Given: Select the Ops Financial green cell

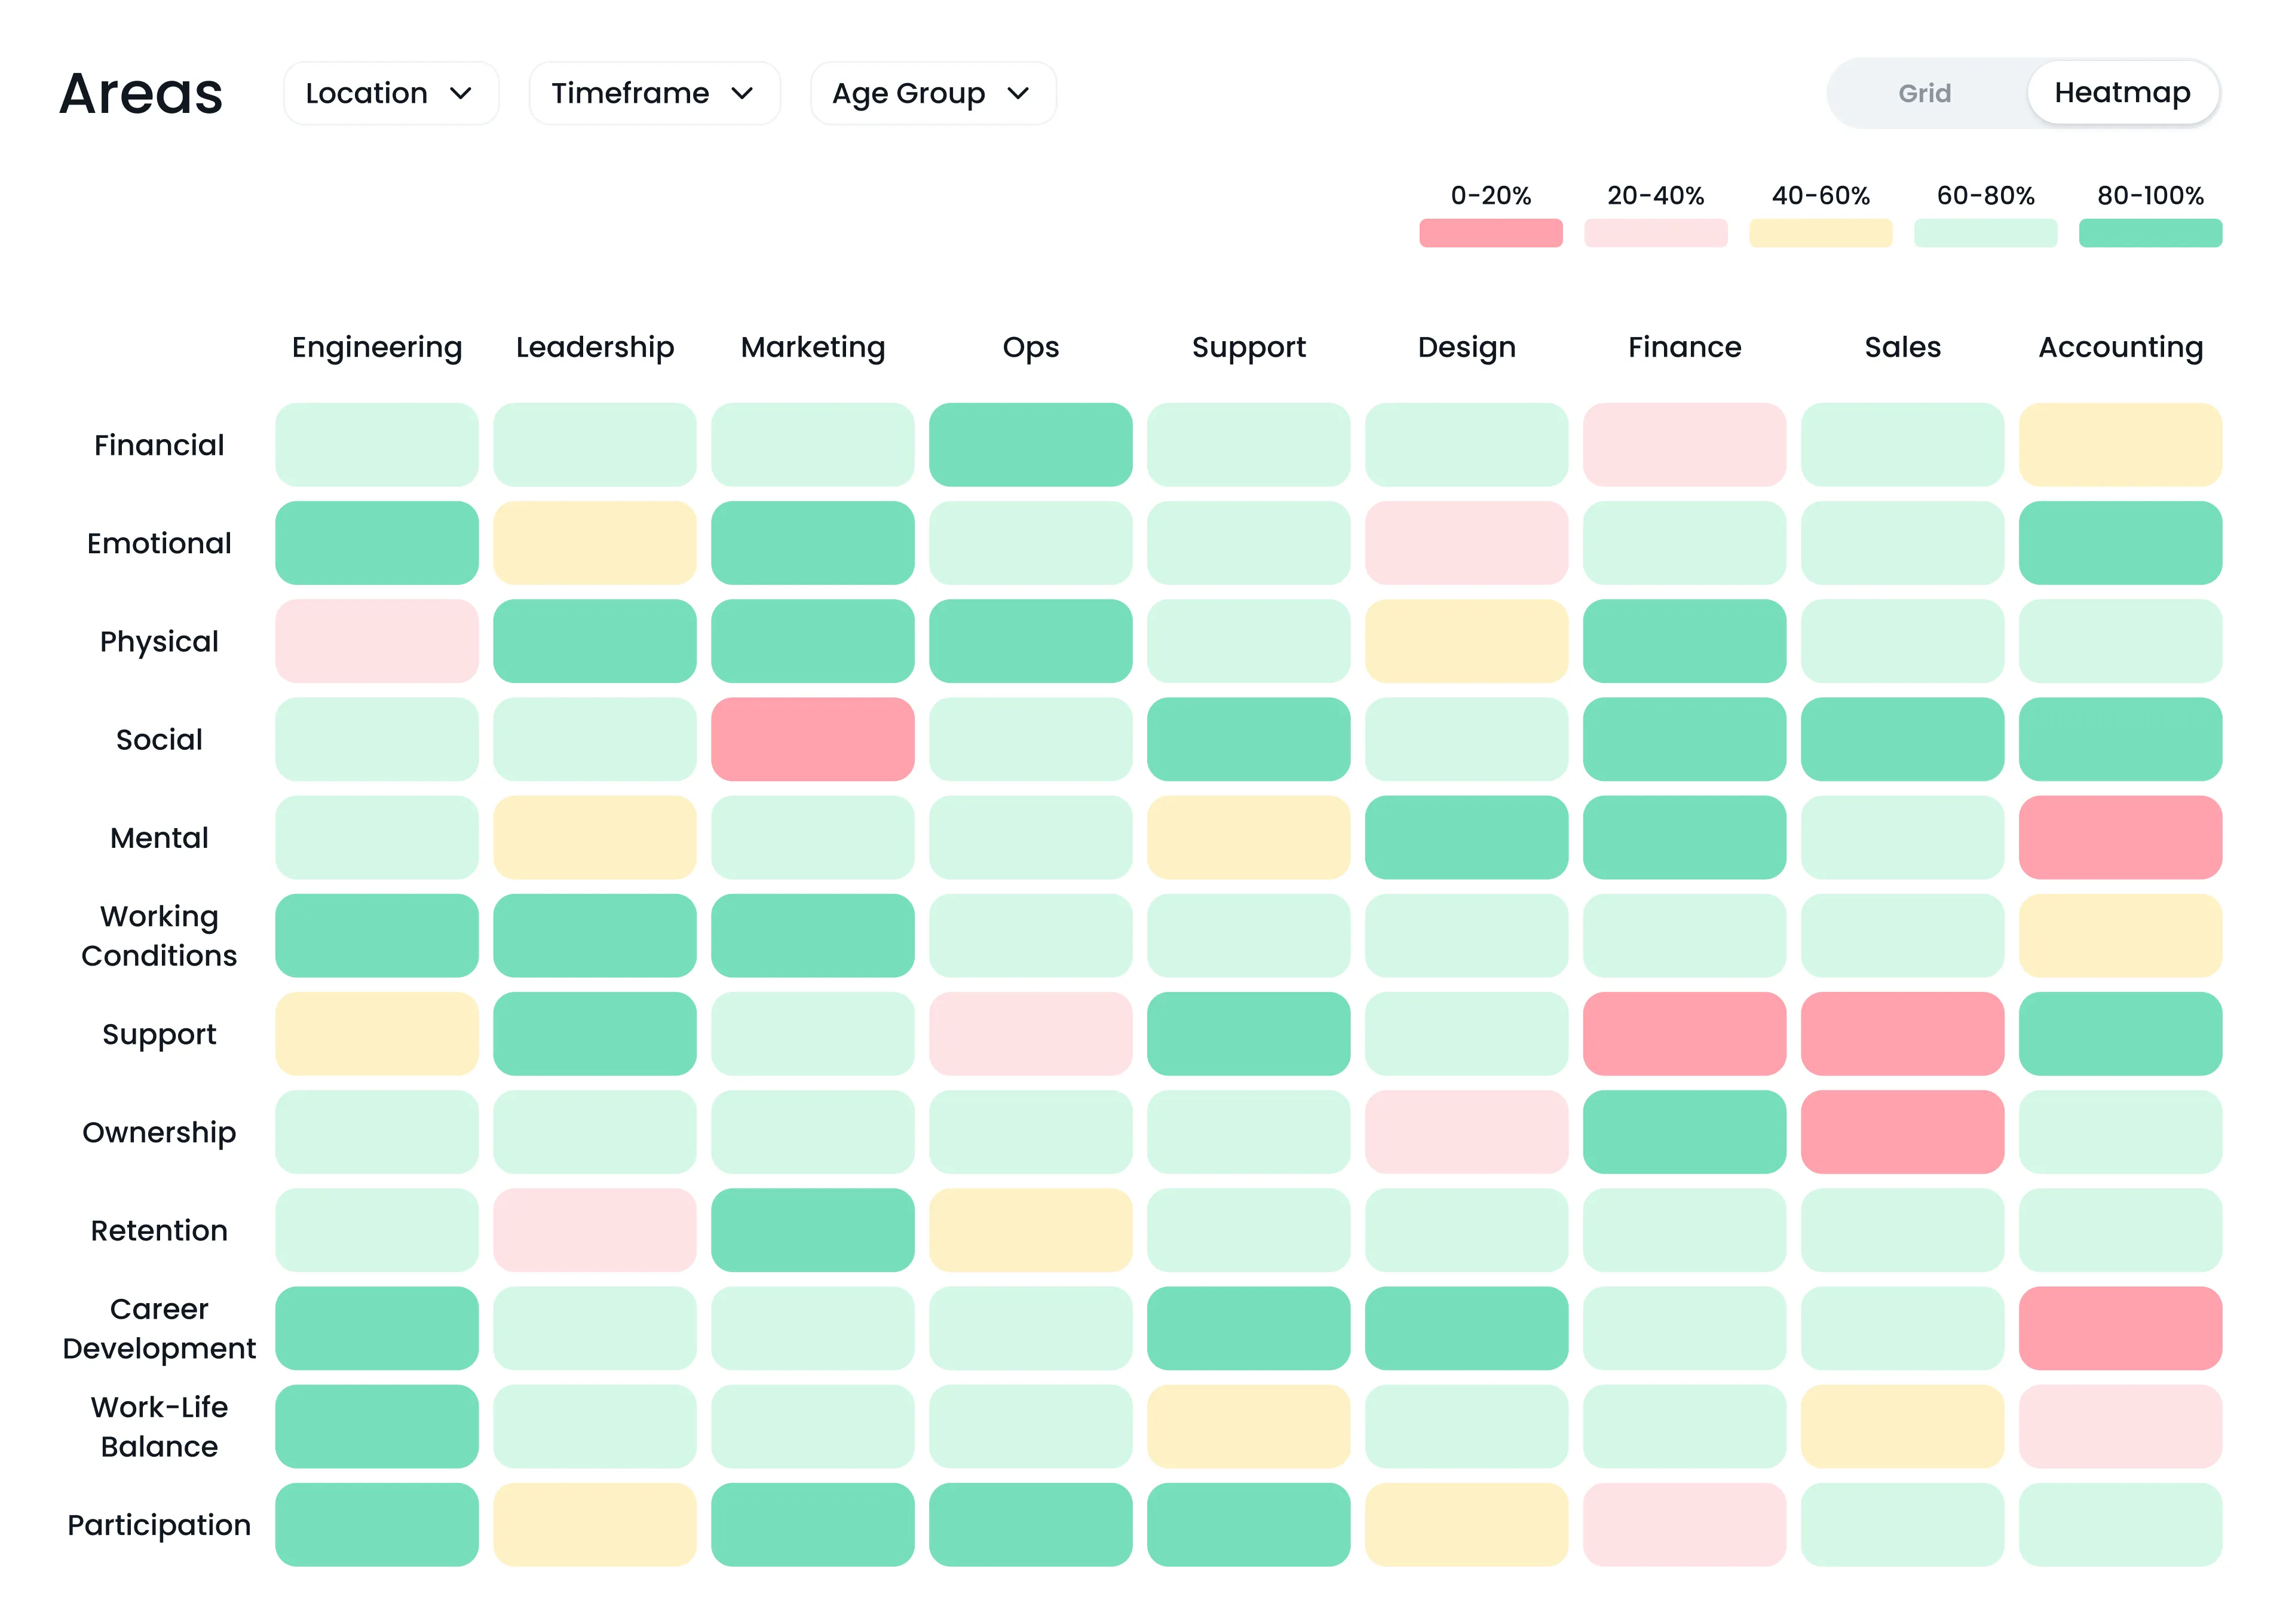Looking at the screenshot, I should tap(1030, 445).
